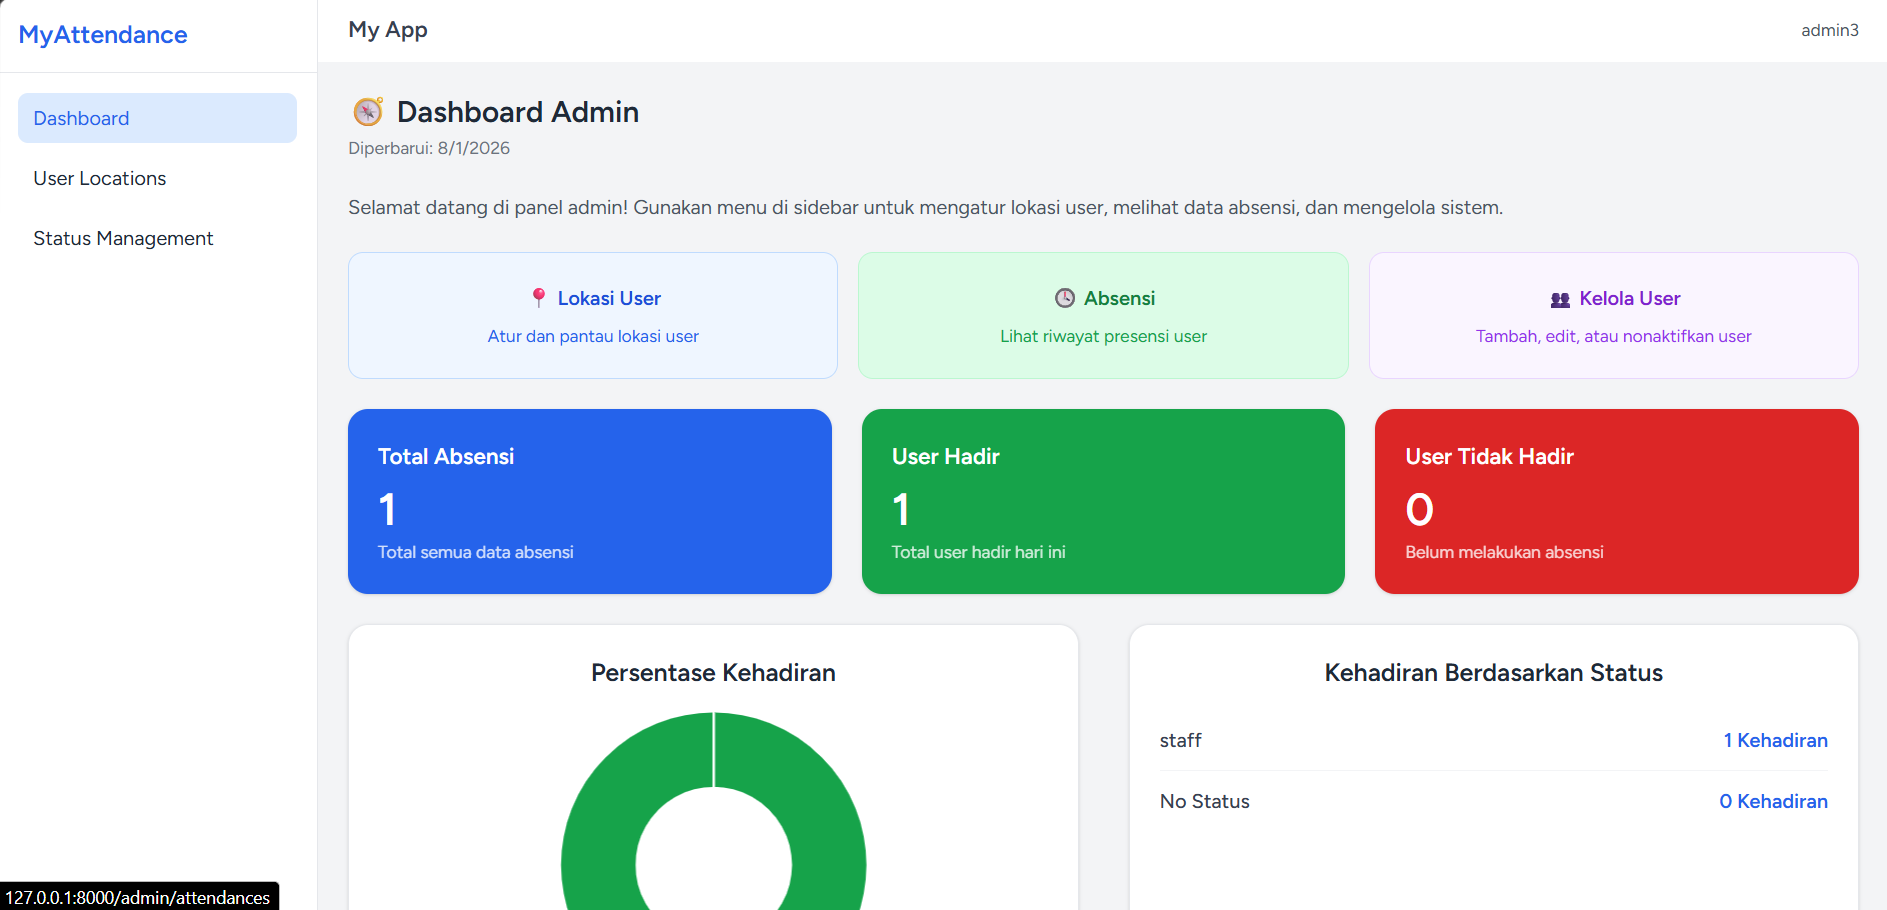
Task: Click the My App header title
Action: click(388, 30)
